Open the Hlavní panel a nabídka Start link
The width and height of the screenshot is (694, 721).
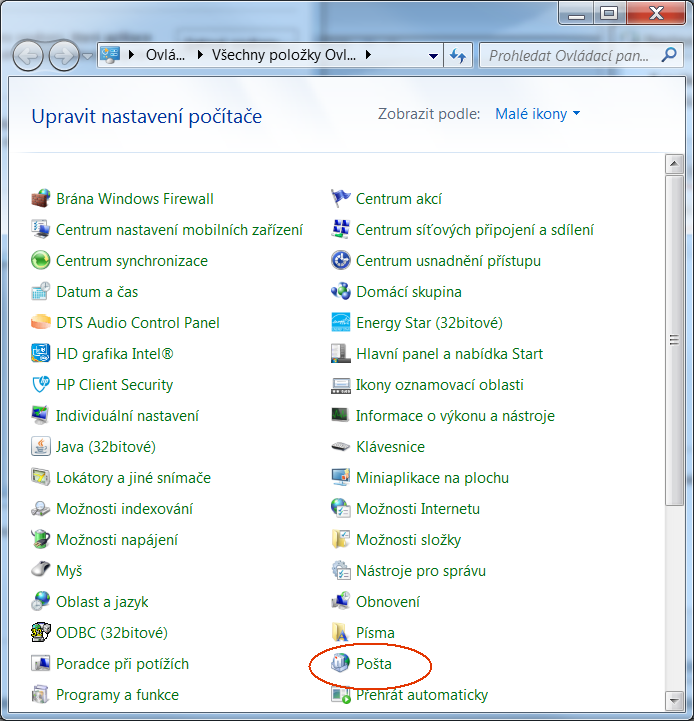(x=449, y=354)
